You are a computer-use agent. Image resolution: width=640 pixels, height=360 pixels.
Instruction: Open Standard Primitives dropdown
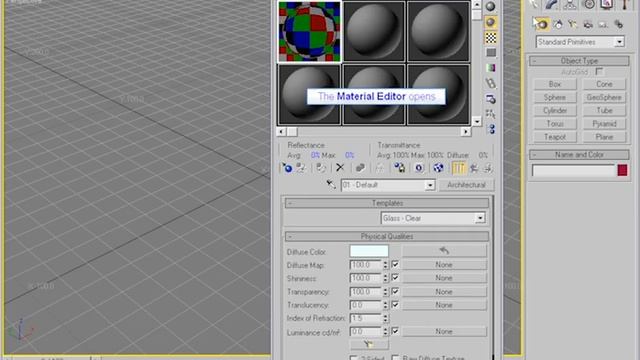(619, 42)
